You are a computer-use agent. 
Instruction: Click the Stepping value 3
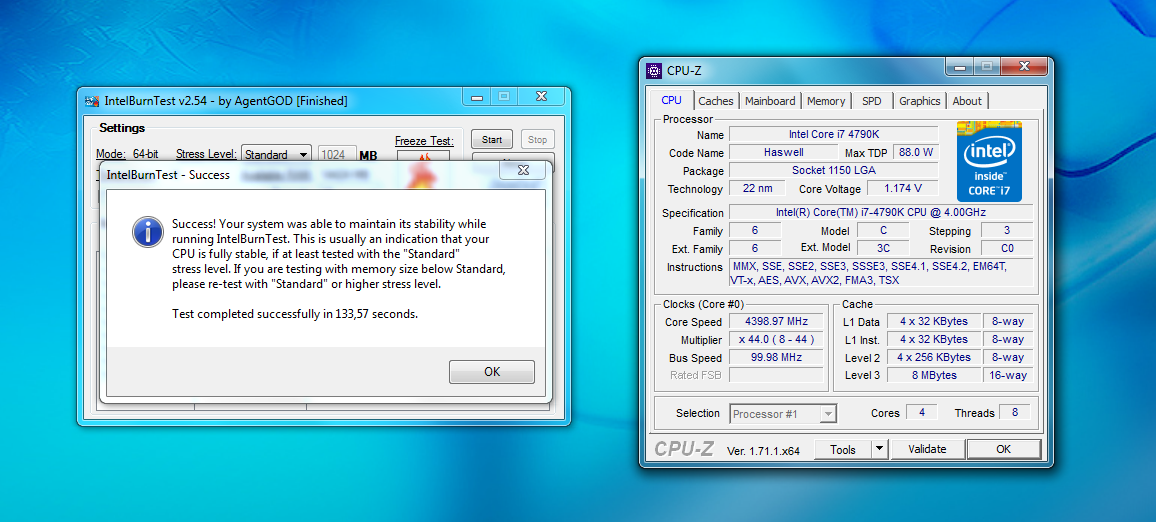(x=1008, y=231)
